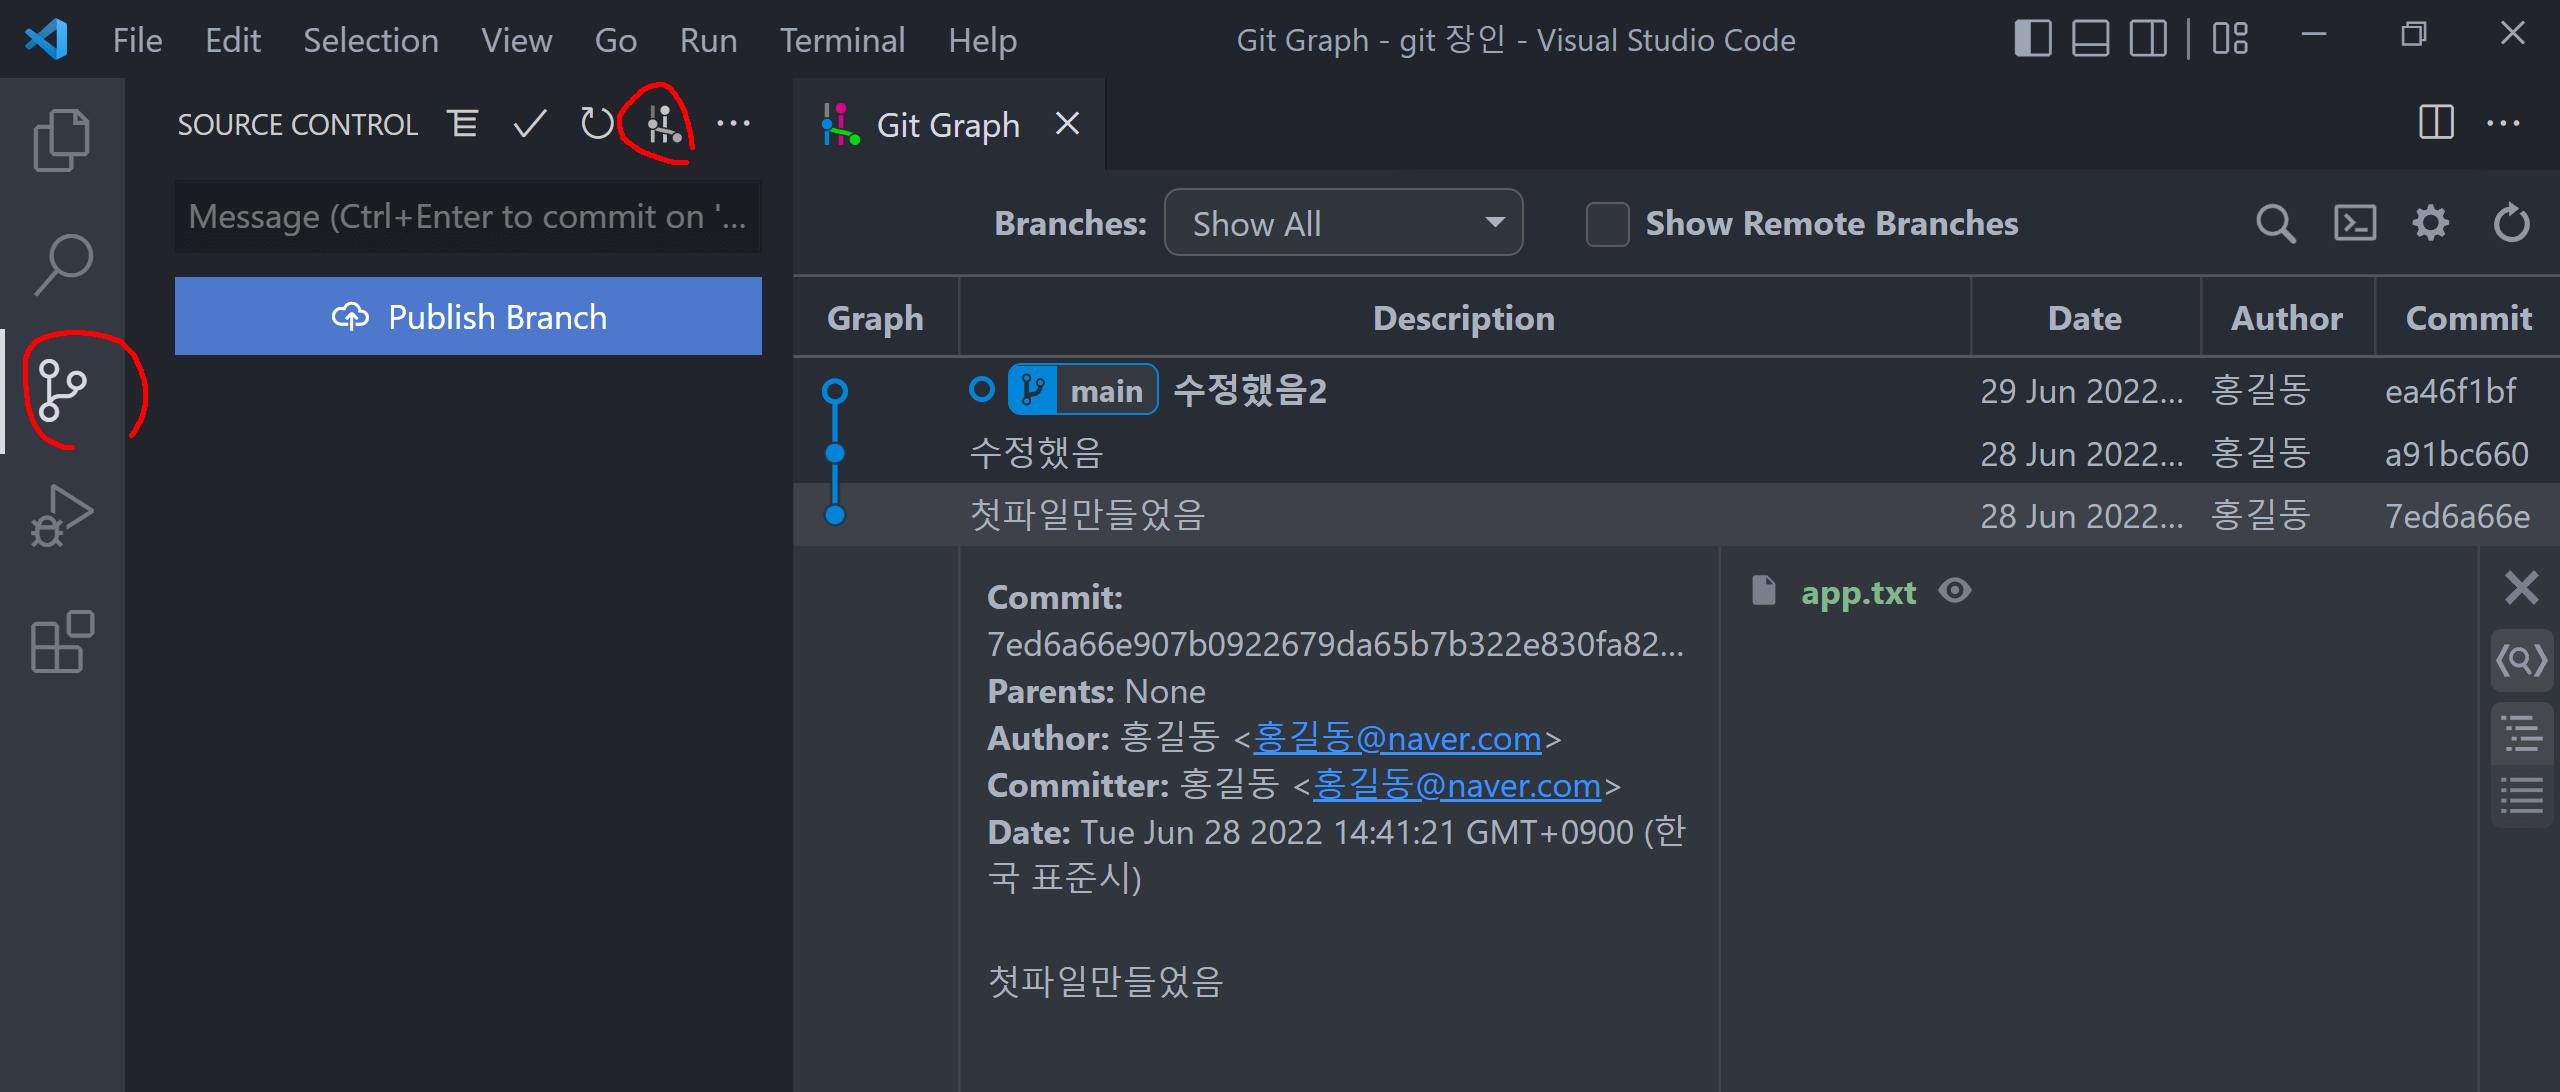Image resolution: width=2560 pixels, height=1092 pixels.
Task: Switch to file list view in commit details
Action: [x=2521, y=797]
